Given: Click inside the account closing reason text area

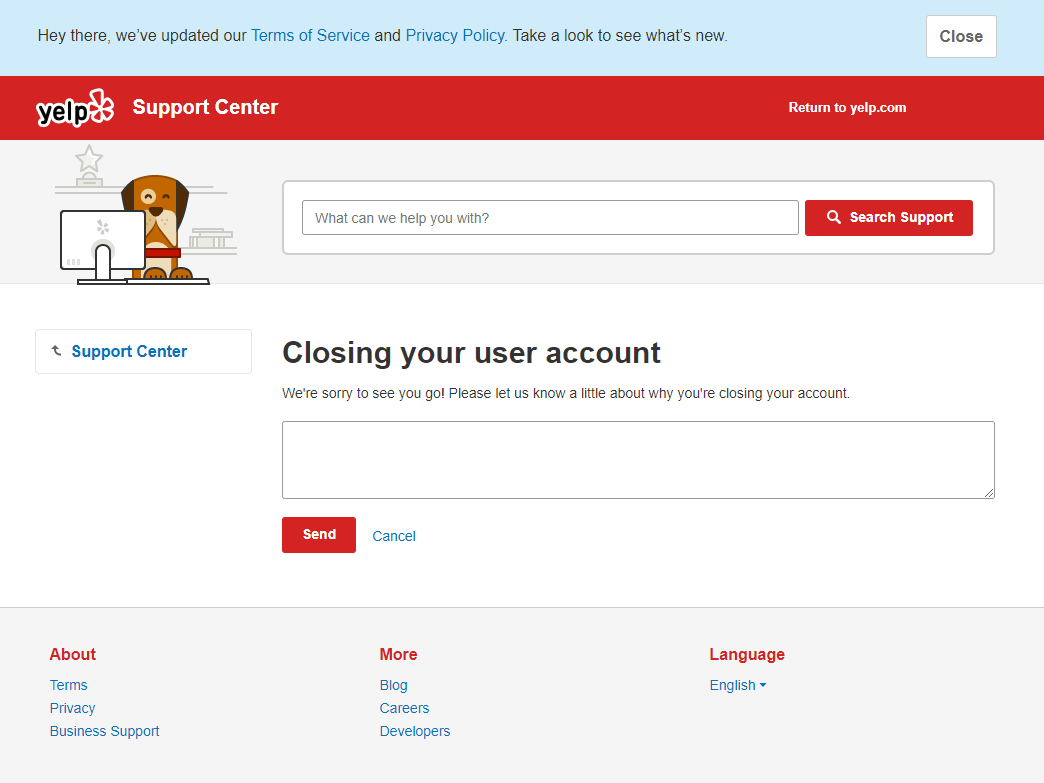Looking at the screenshot, I should pyautogui.click(x=638, y=459).
